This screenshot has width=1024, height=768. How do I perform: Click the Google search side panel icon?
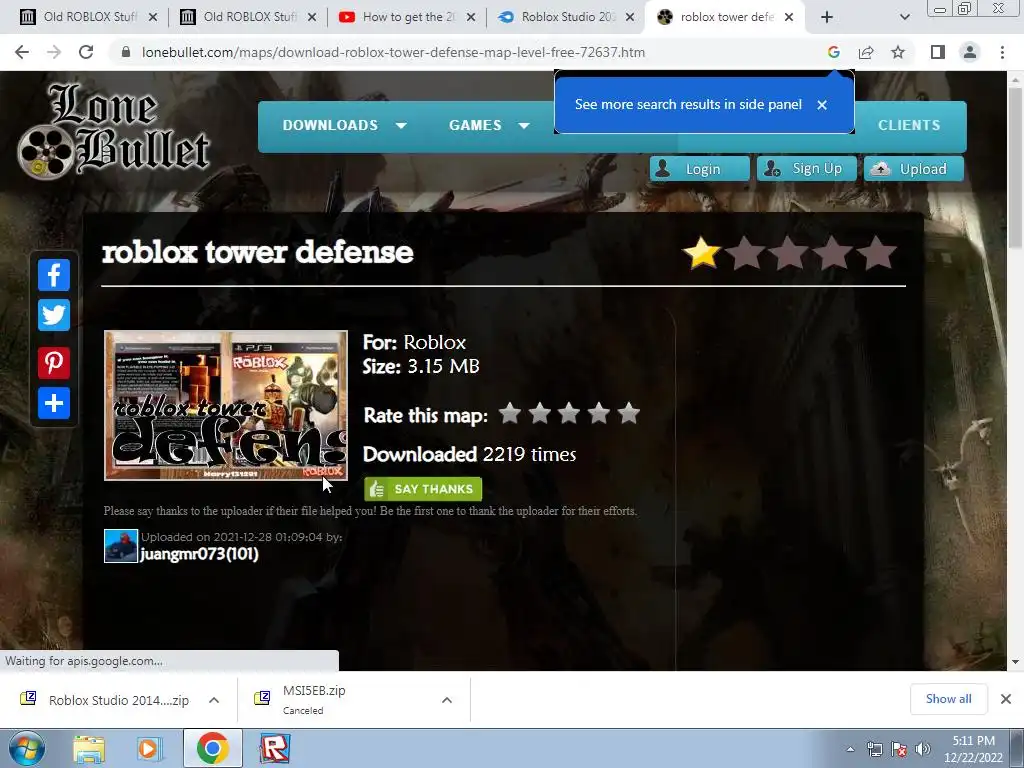833,52
